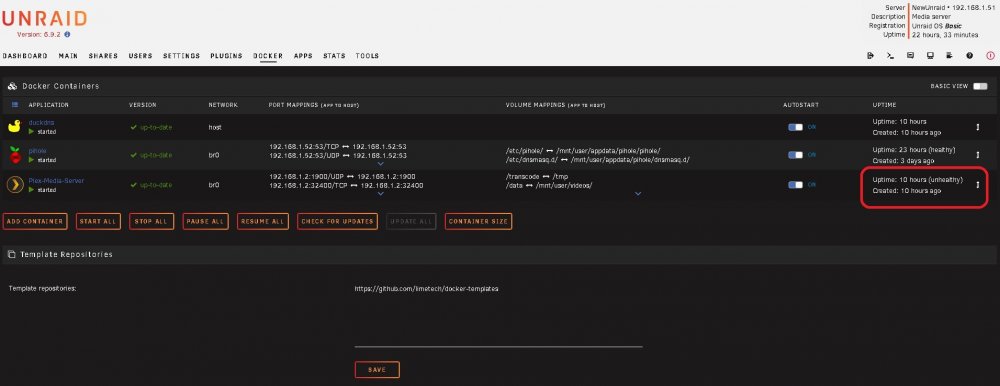Click the started play icon under duckdns
Viewport: 1000px width, 386px height.
click(31, 131)
